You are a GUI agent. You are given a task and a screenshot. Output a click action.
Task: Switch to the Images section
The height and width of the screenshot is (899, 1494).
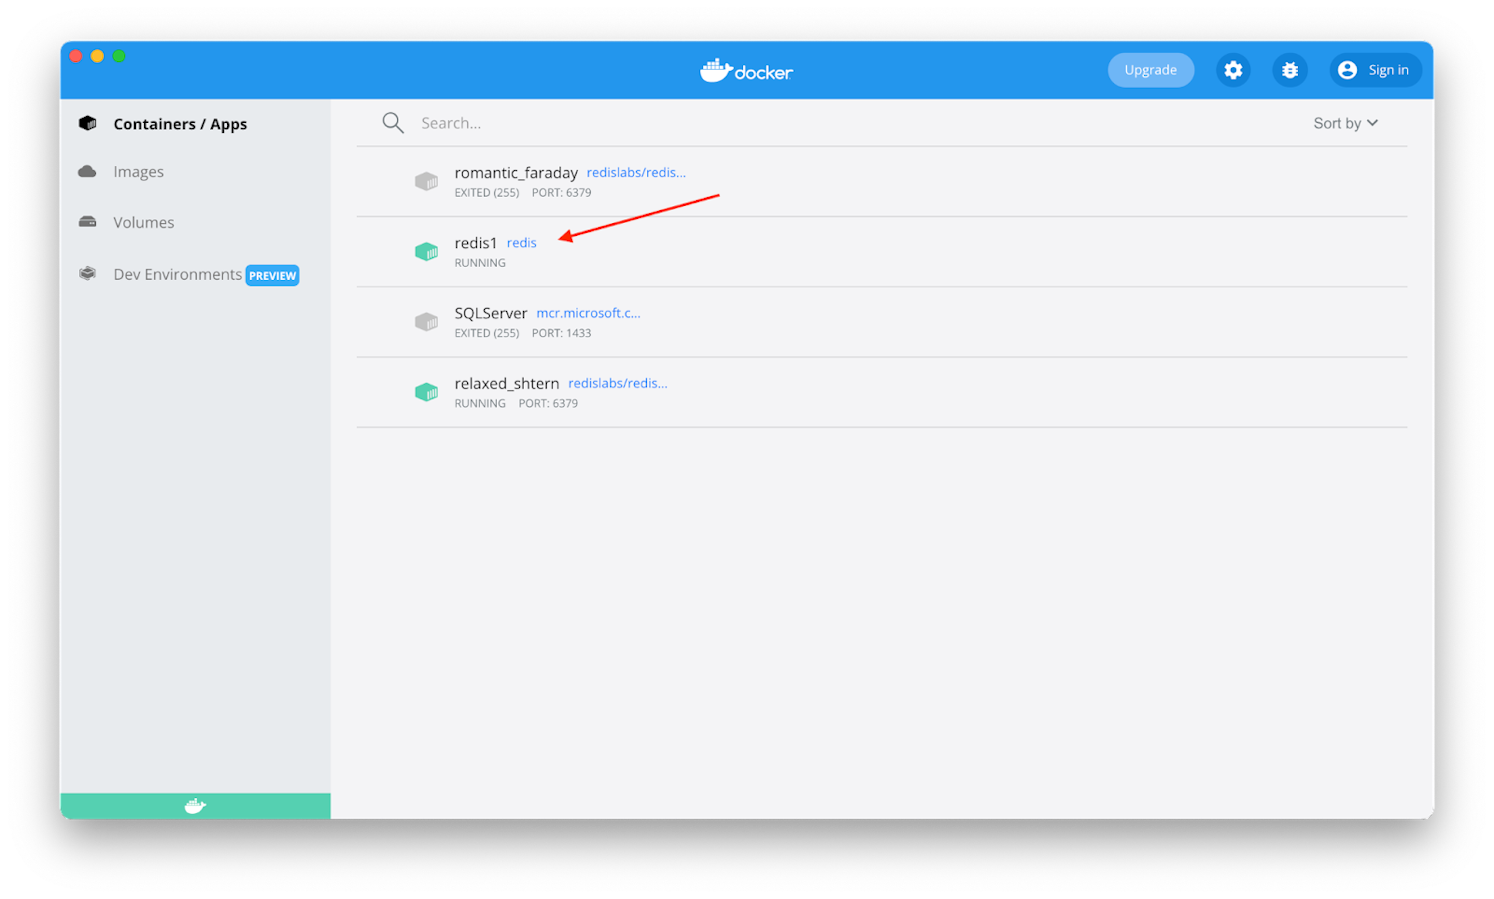[138, 172]
